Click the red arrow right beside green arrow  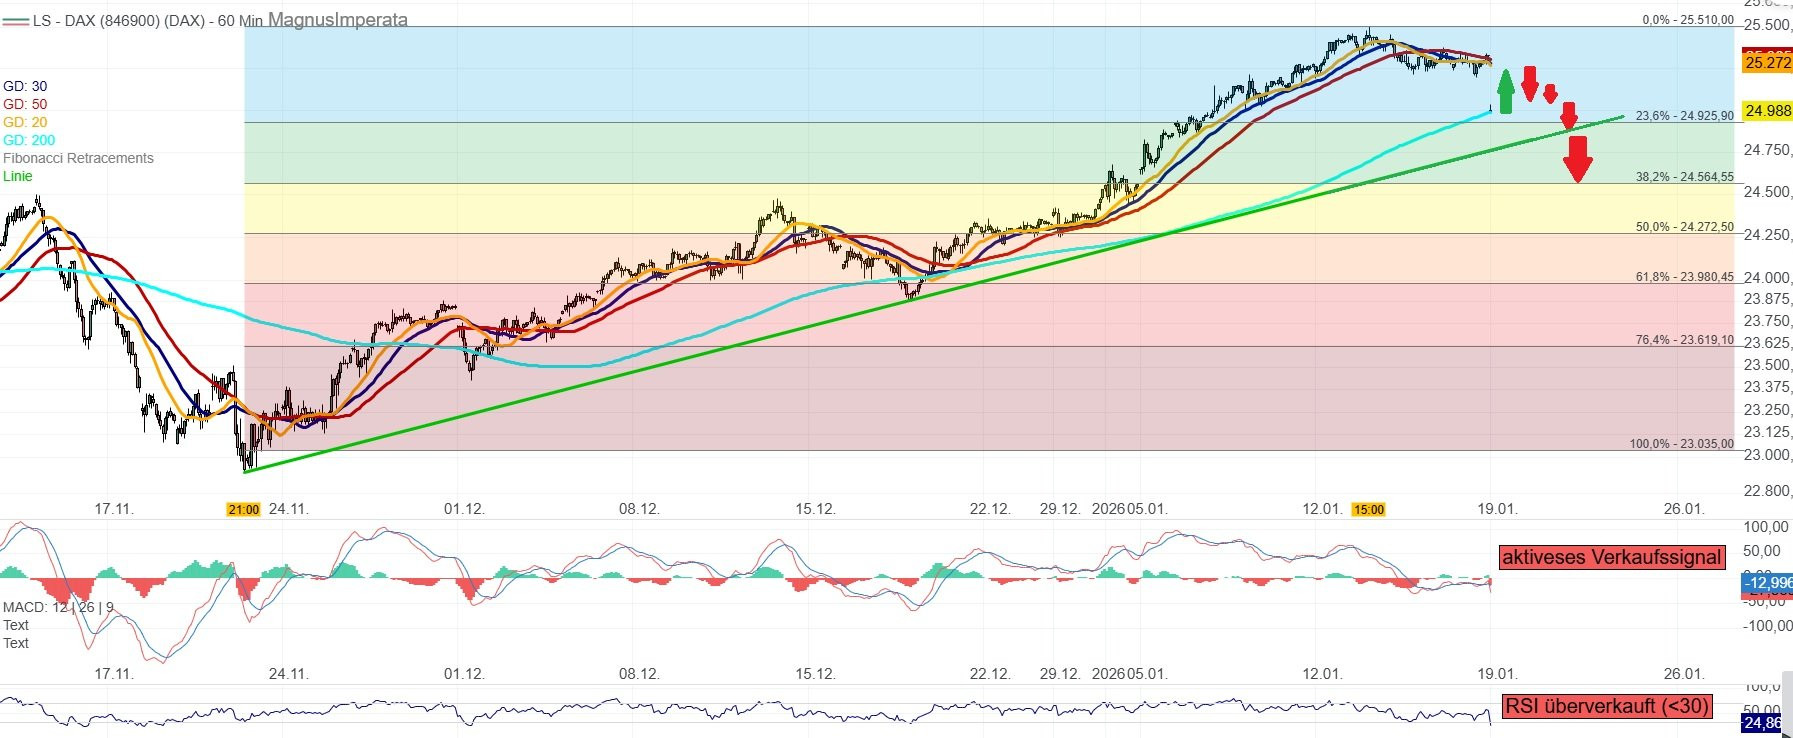pos(1529,83)
